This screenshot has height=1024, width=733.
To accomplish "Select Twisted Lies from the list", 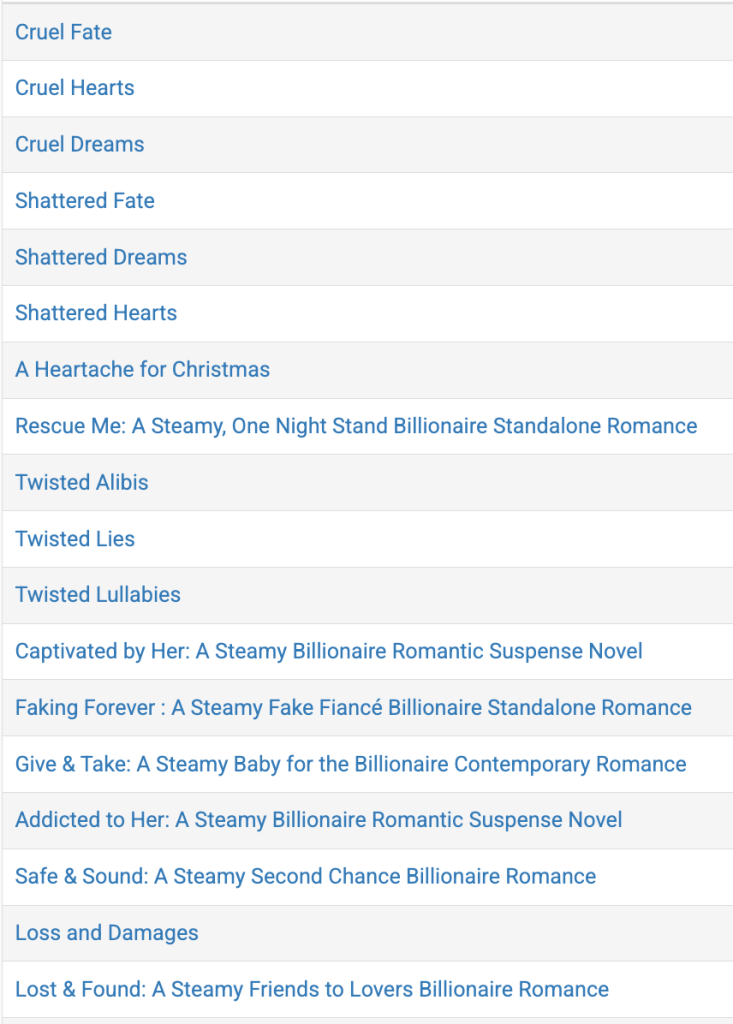I will [74, 538].
